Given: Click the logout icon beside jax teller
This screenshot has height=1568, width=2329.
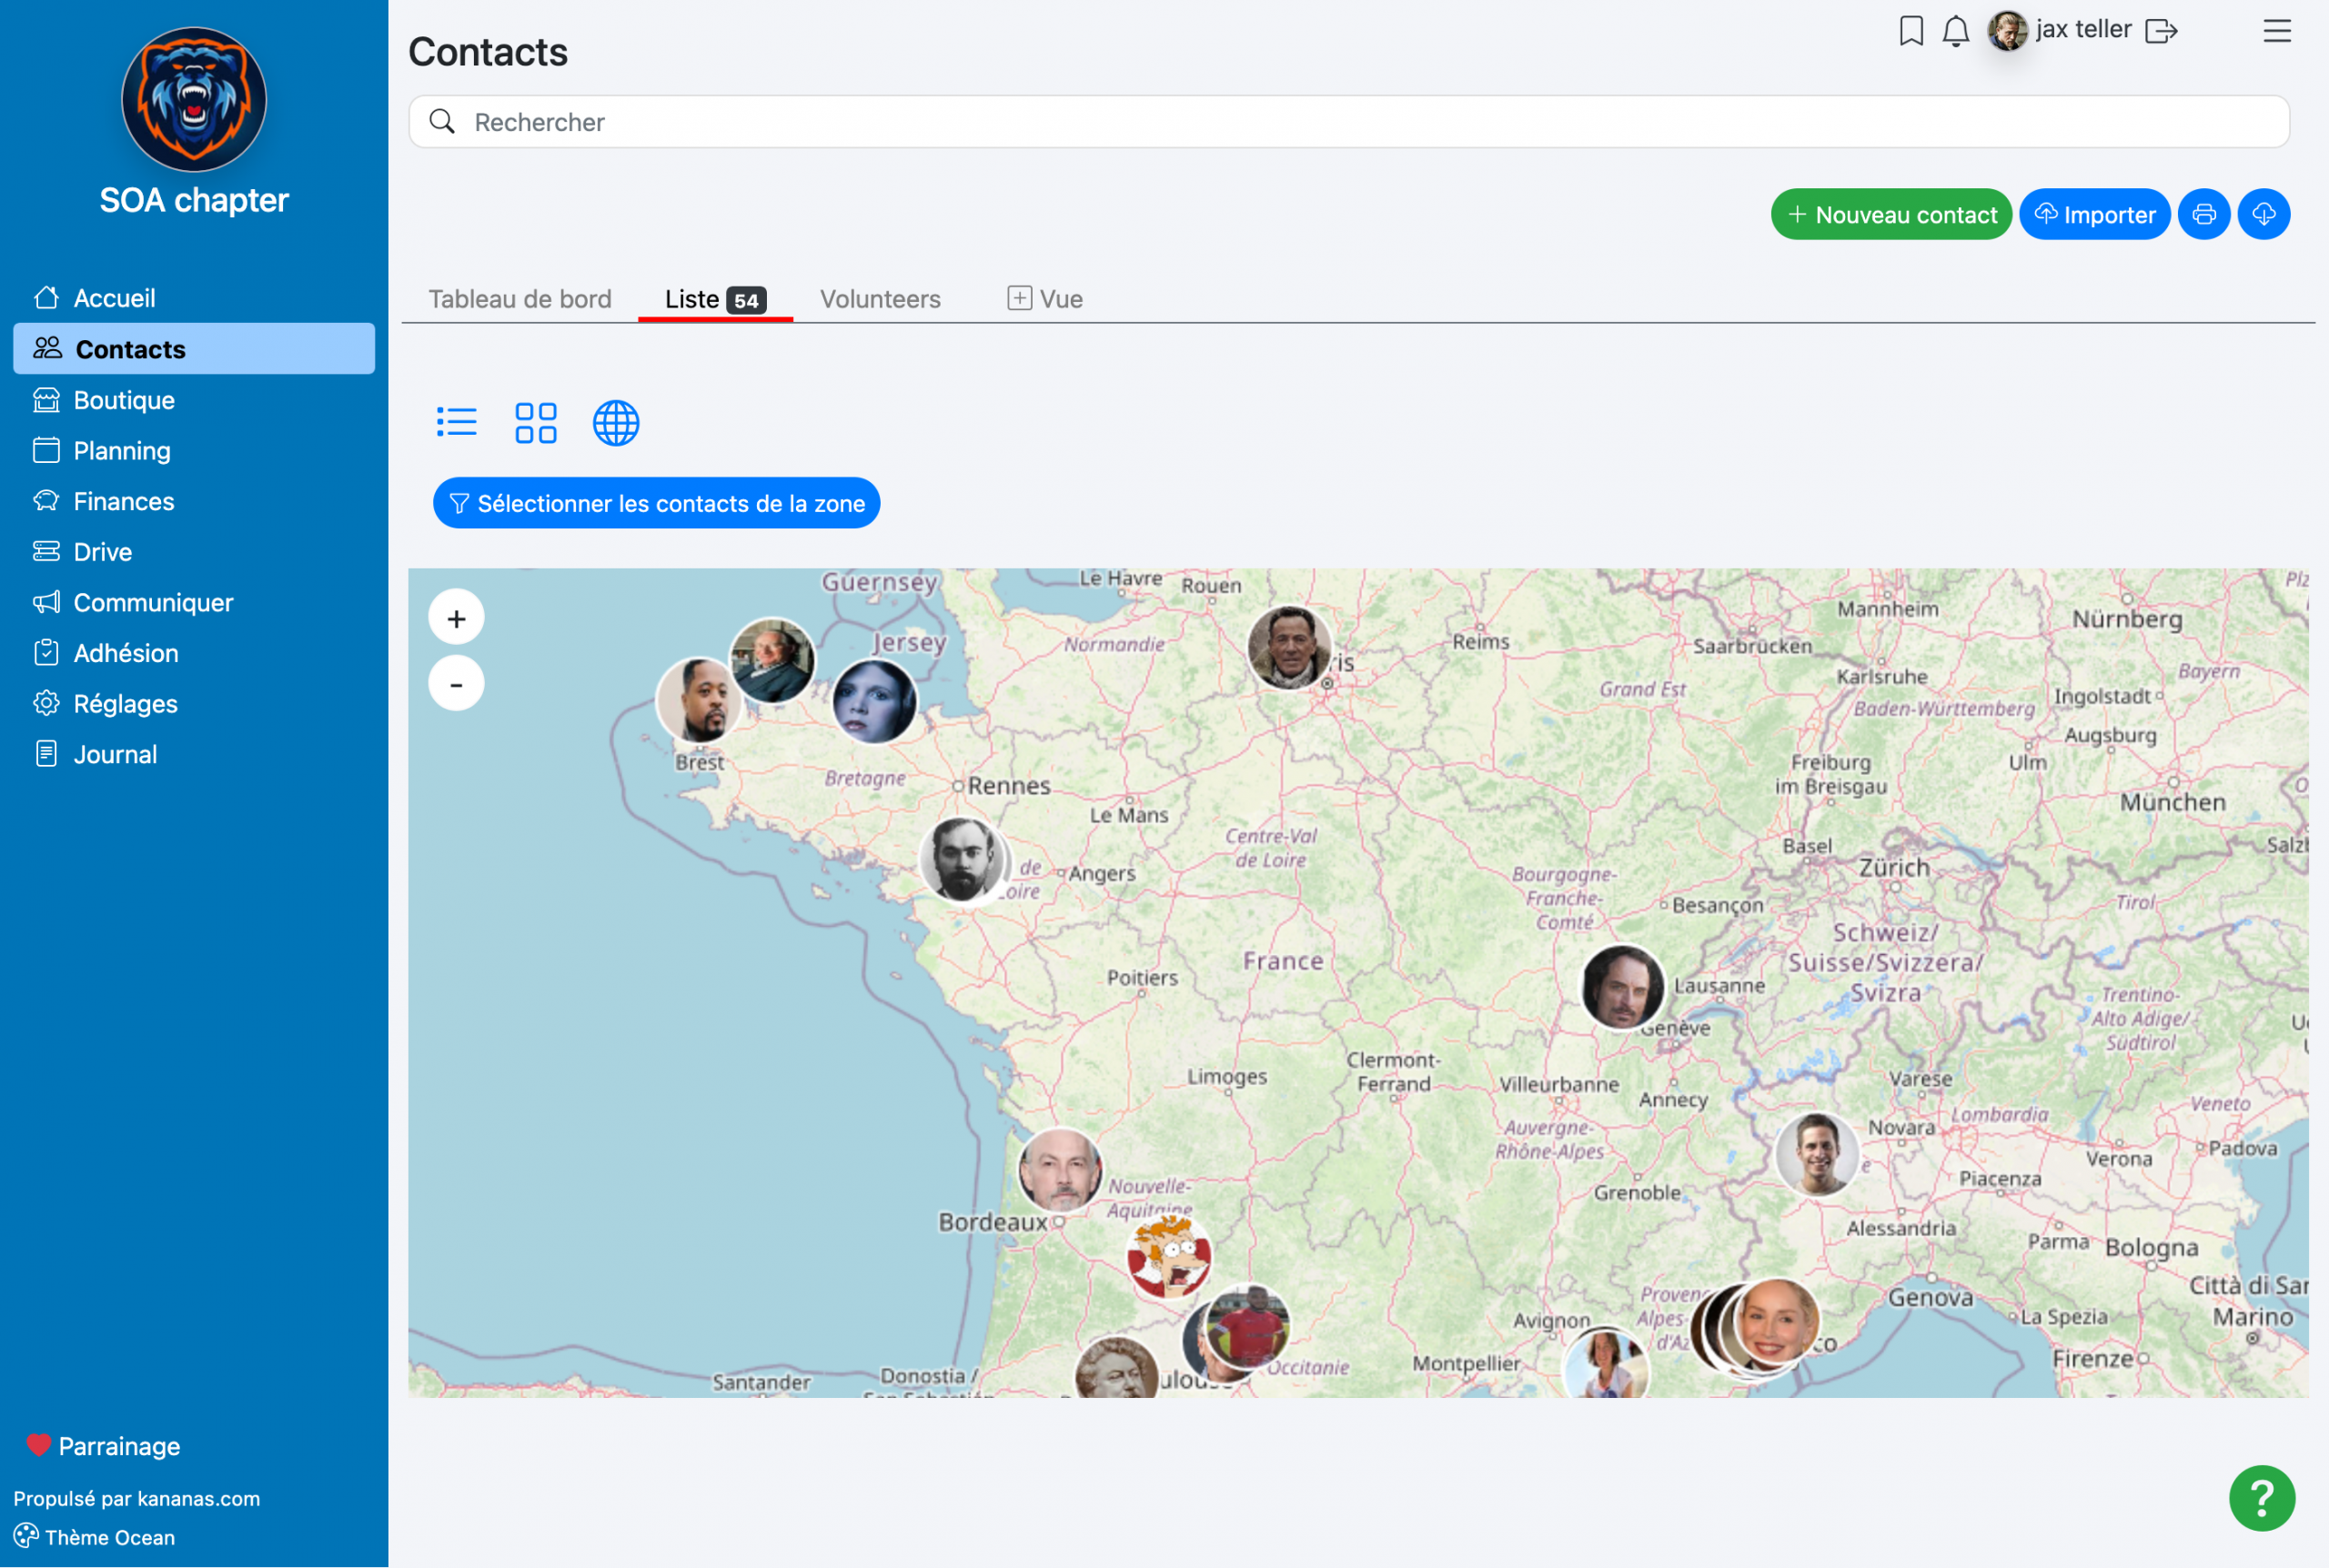Looking at the screenshot, I should 2160,31.
